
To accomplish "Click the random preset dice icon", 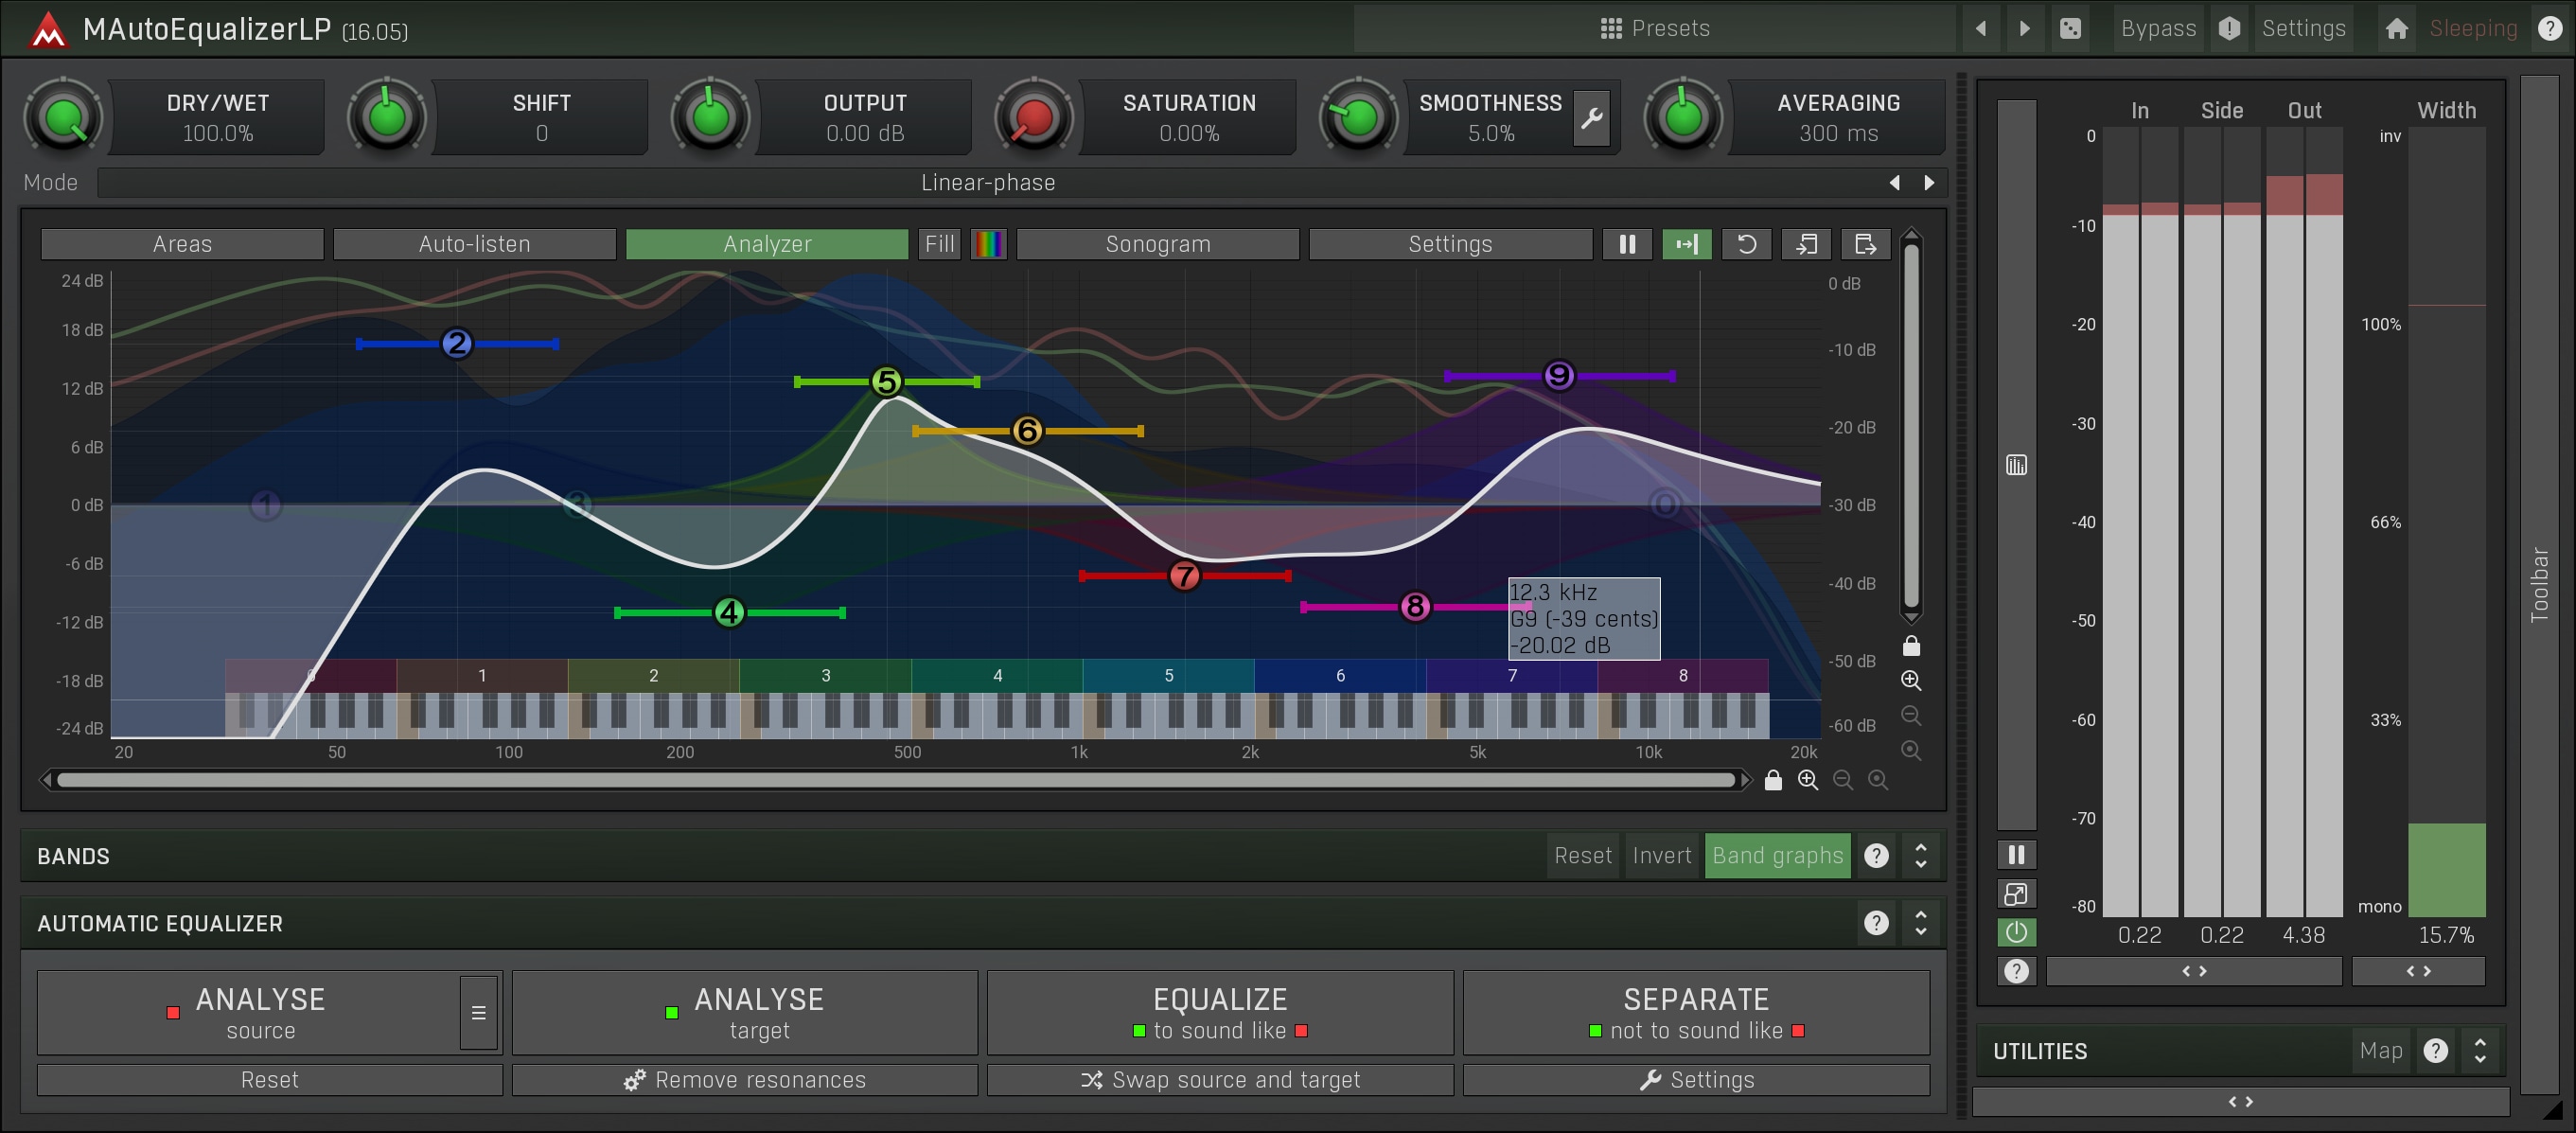I will [2071, 29].
